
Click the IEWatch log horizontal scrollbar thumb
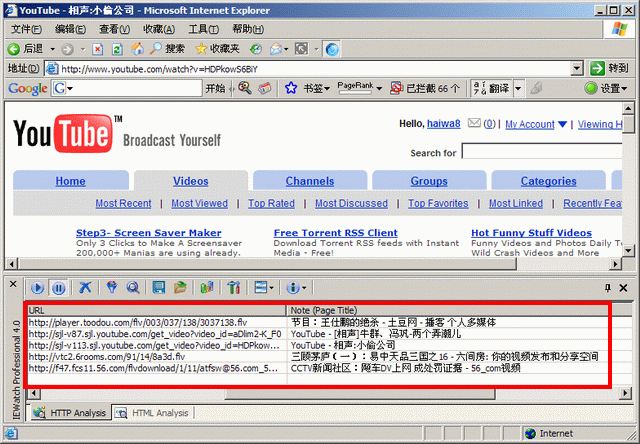[x=360, y=394]
